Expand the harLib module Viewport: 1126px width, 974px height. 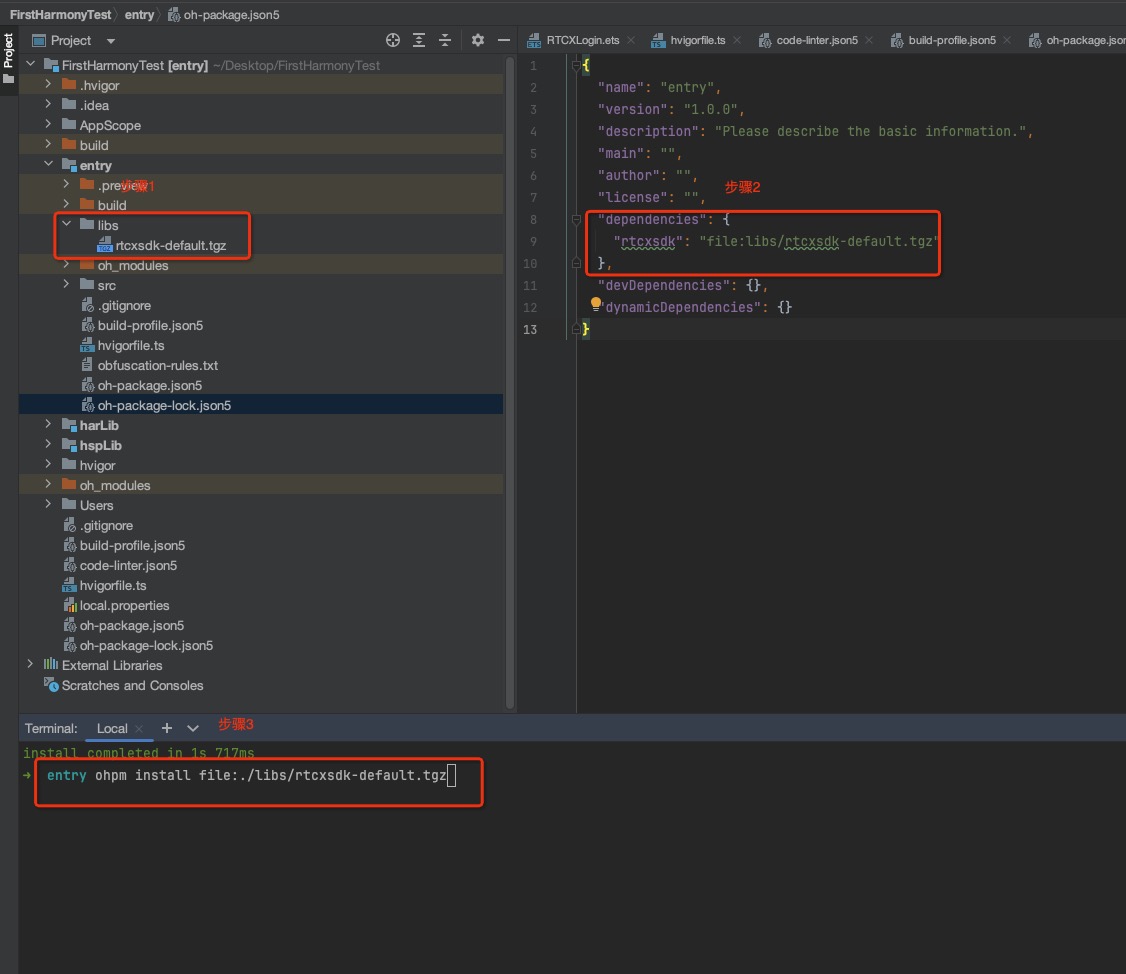point(48,425)
